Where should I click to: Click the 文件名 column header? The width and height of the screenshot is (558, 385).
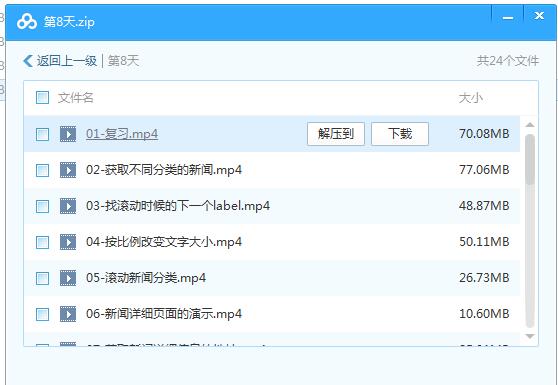click(75, 97)
